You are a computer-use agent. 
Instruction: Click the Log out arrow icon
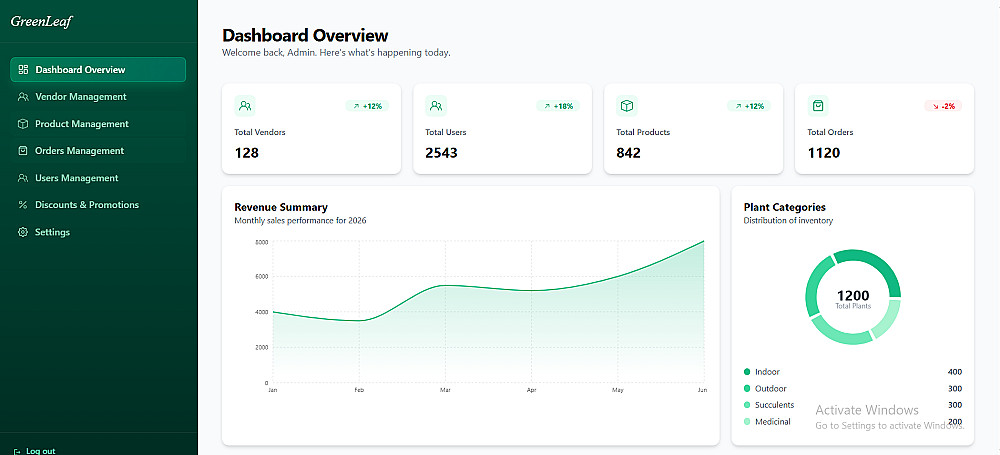17,451
